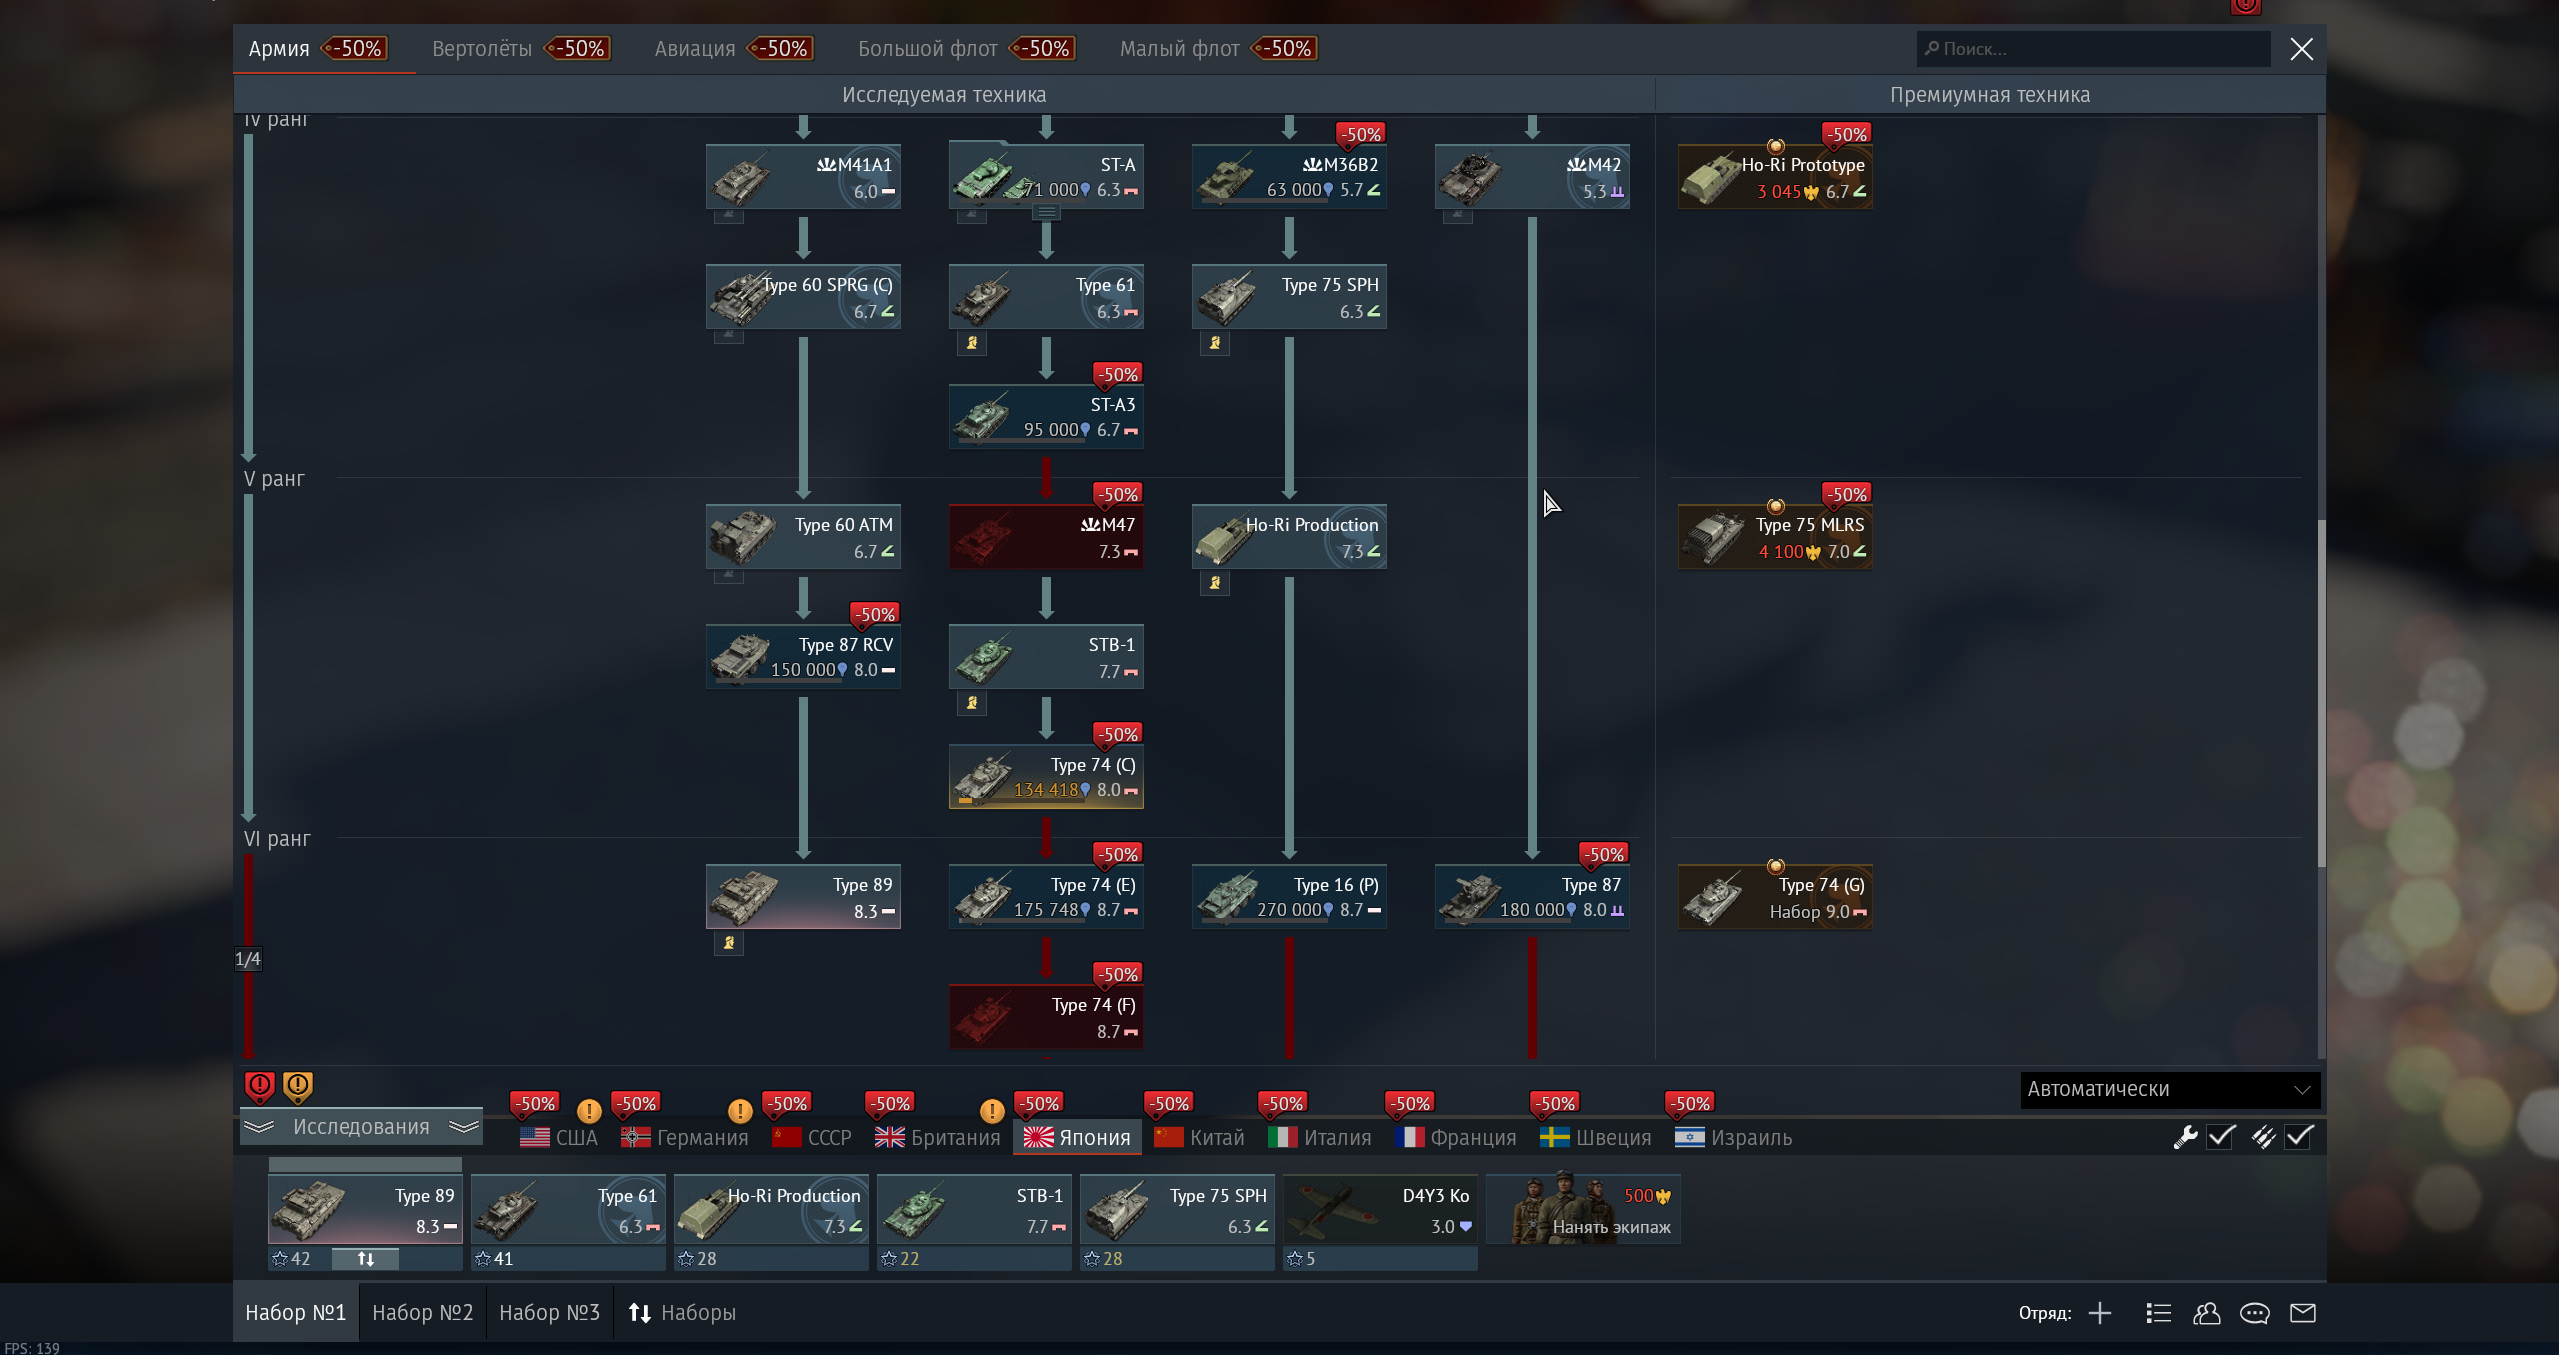Switch to Набор №2 preset

(423, 1313)
